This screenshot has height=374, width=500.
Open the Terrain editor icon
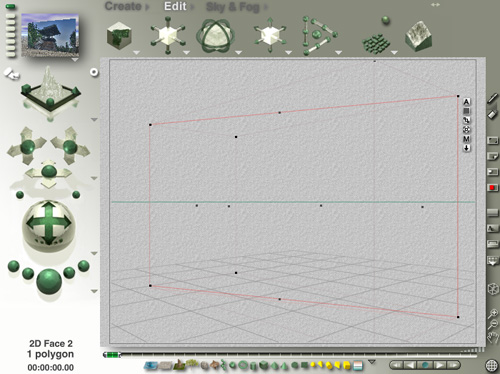pos(419,36)
